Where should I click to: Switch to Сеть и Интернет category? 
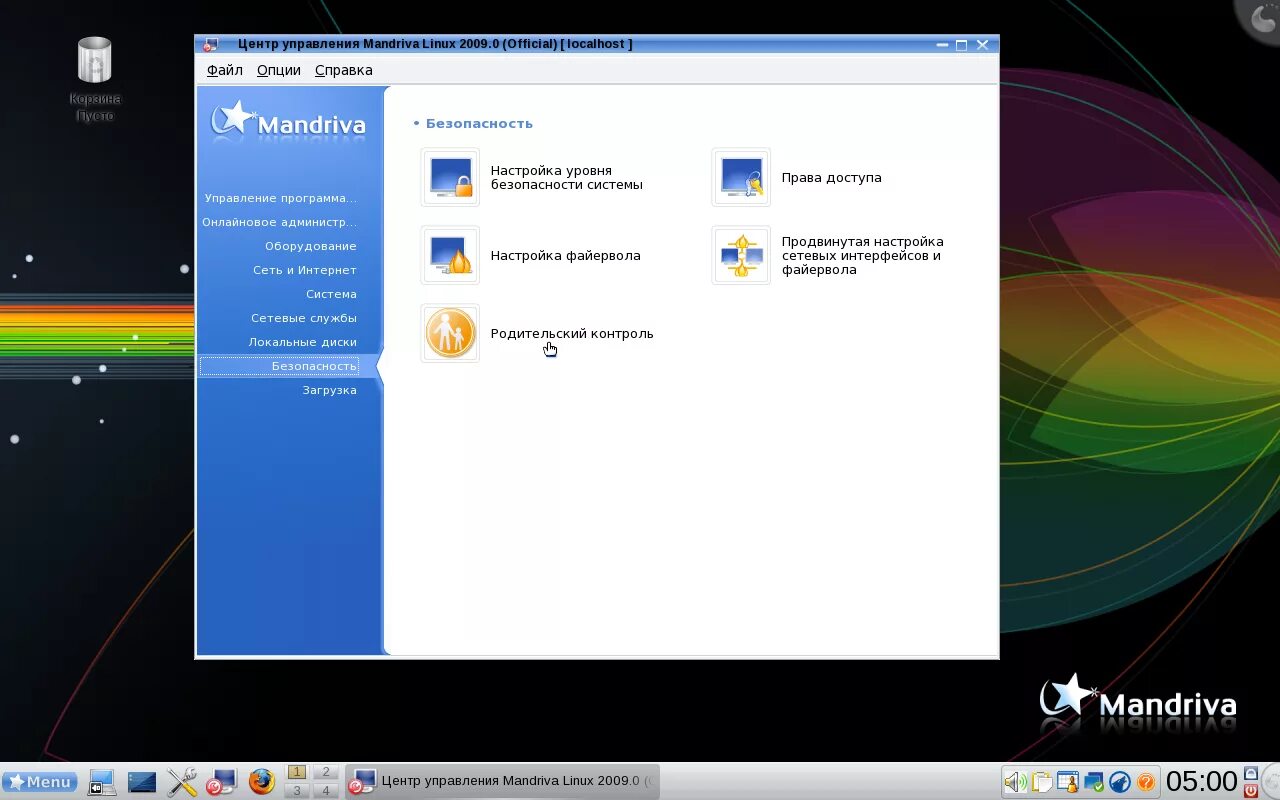point(304,270)
